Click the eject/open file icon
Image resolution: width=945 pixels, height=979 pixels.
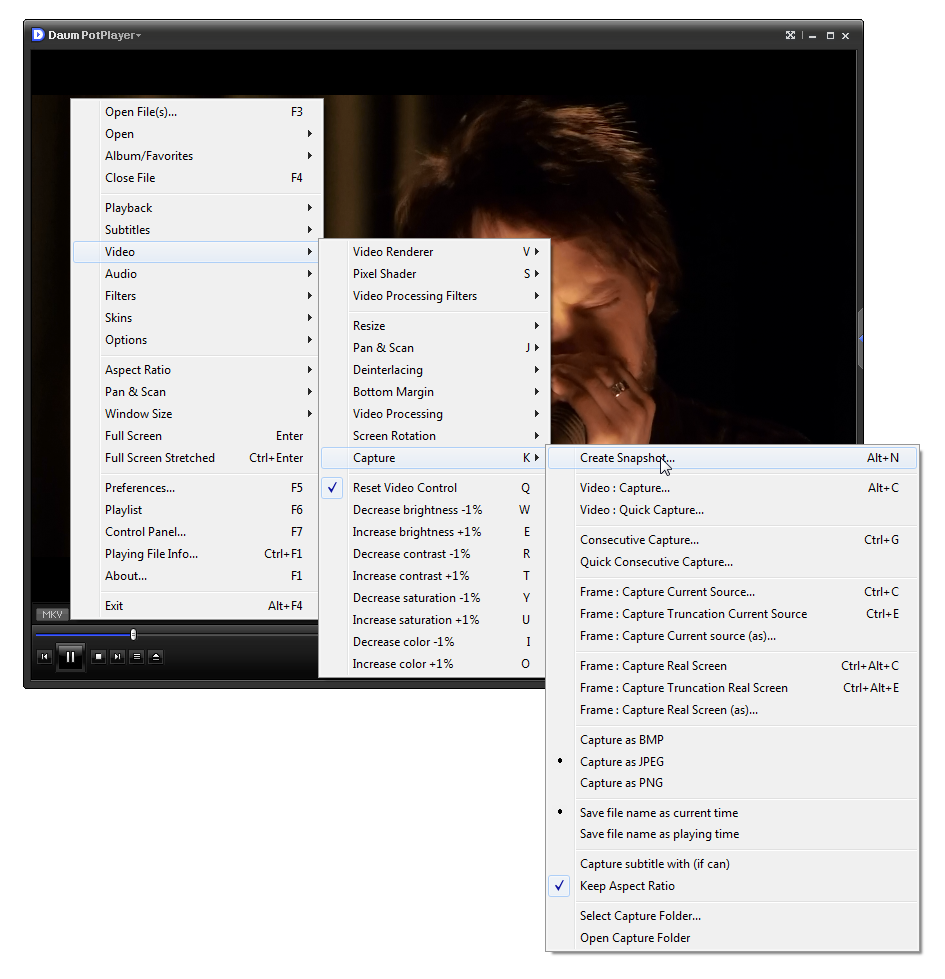pyautogui.click(x=156, y=657)
